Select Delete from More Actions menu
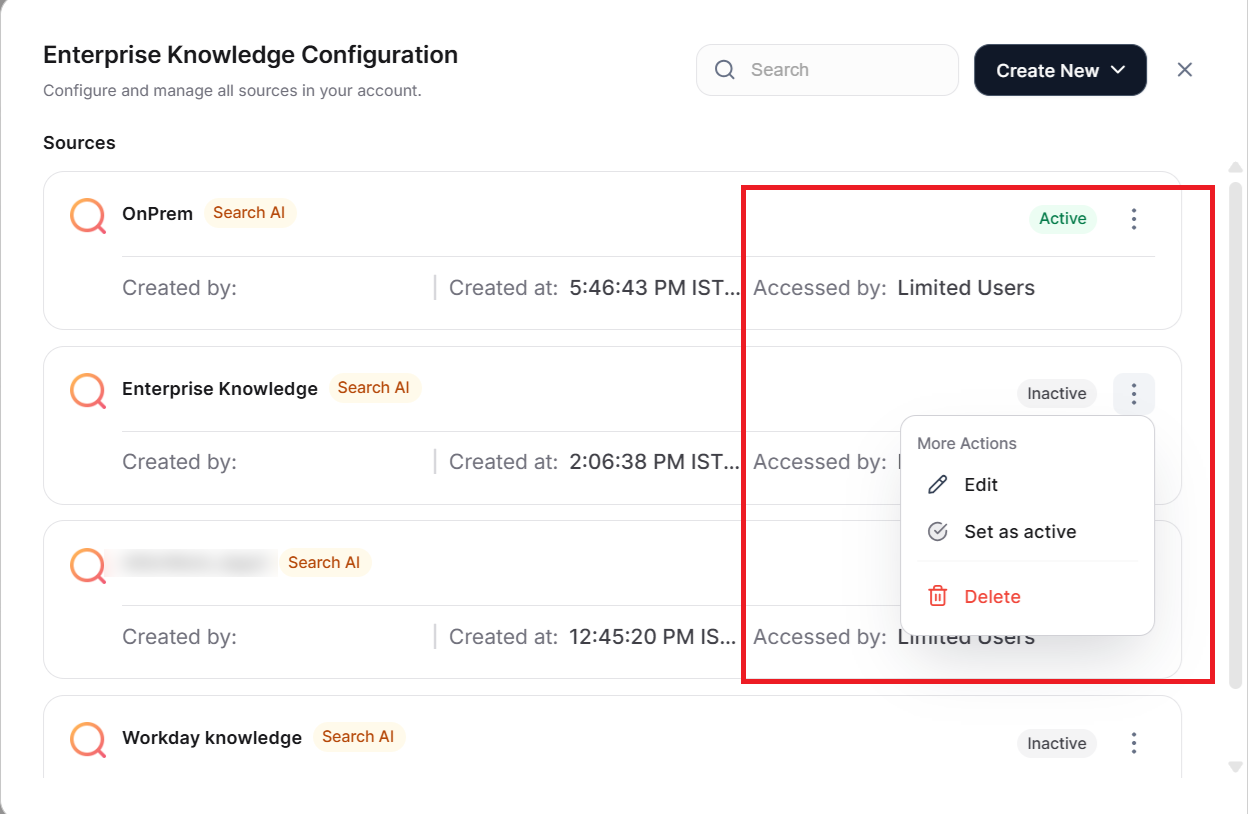Image resolution: width=1248 pixels, height=814 pixels. pyautogui.click(x=992, y=597)
